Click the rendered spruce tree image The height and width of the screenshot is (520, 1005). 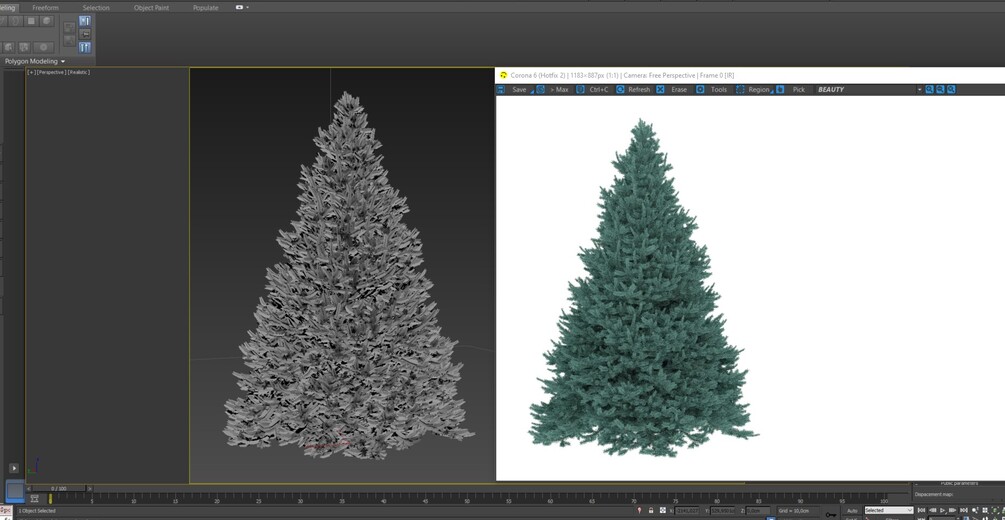[x=643, y=289]
